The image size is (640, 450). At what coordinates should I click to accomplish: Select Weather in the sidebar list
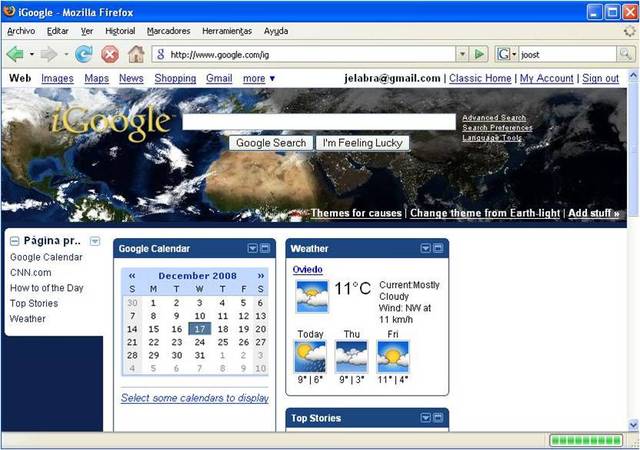click(x=27, y=319)
